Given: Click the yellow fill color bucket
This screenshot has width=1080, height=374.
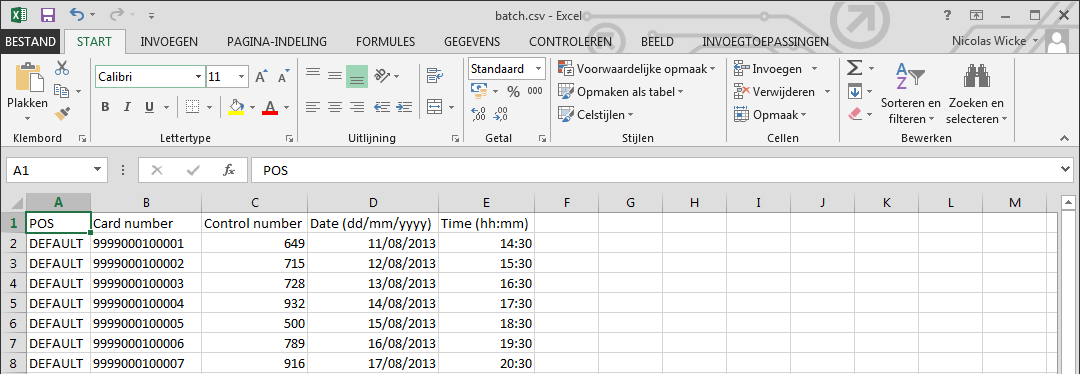Looking at the screenshot, I should click(x=236, y=107).
